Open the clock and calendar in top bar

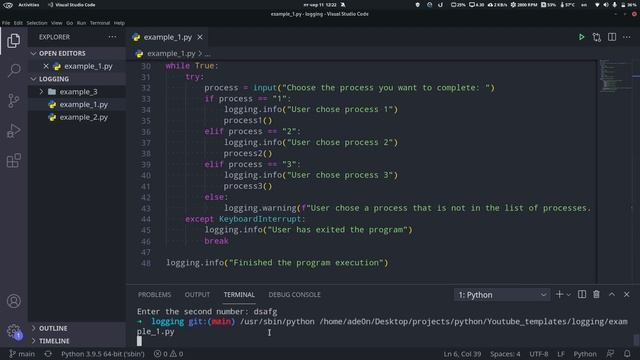pyautogui.click(x=320, y=5)
